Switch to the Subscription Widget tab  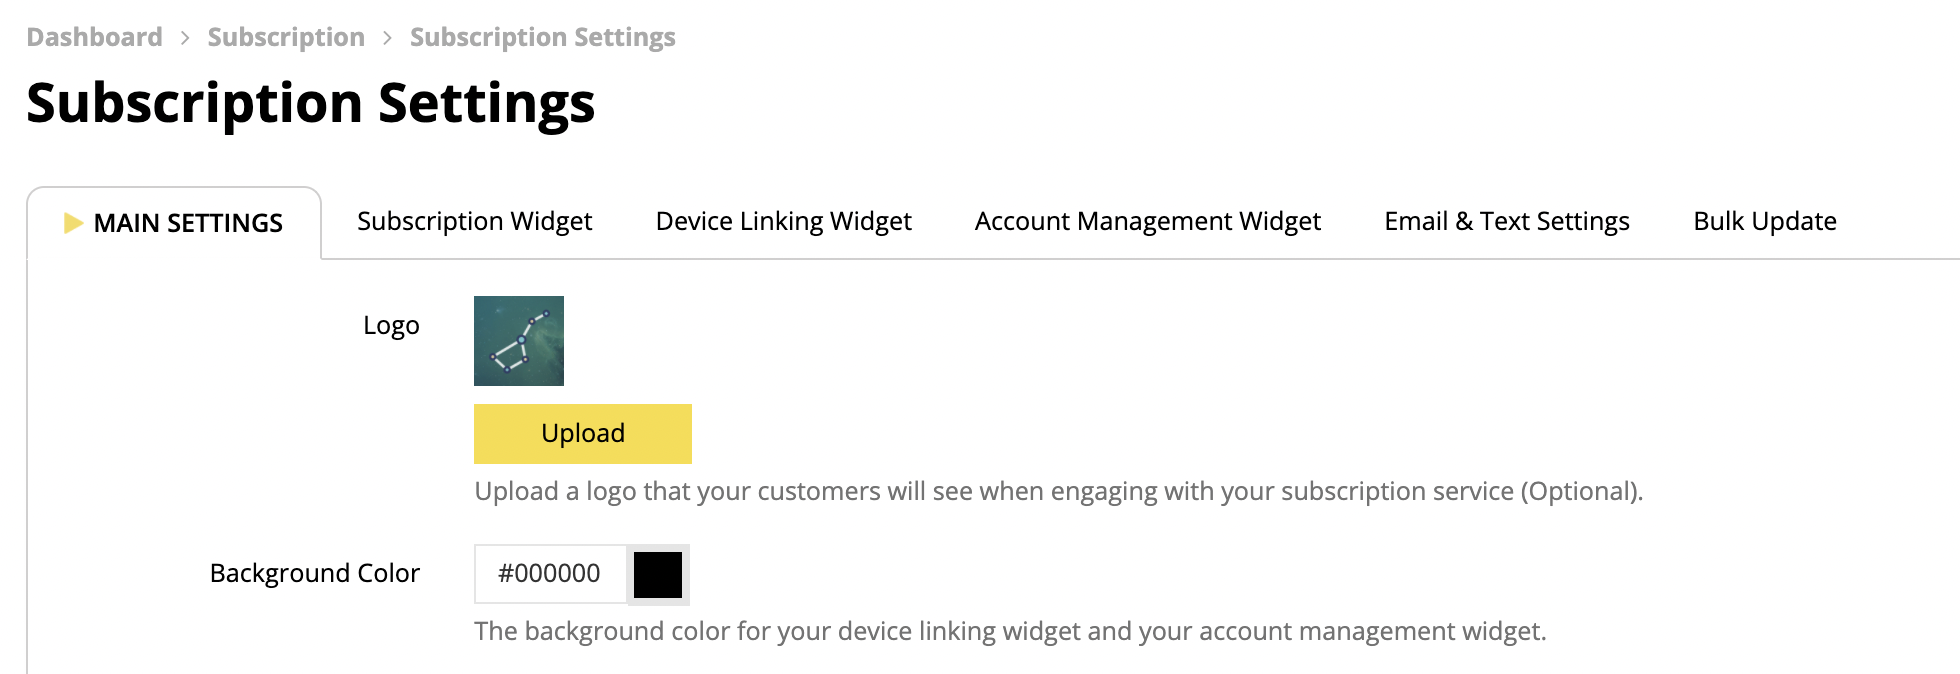pyautogui.click(x=474, y=221)
